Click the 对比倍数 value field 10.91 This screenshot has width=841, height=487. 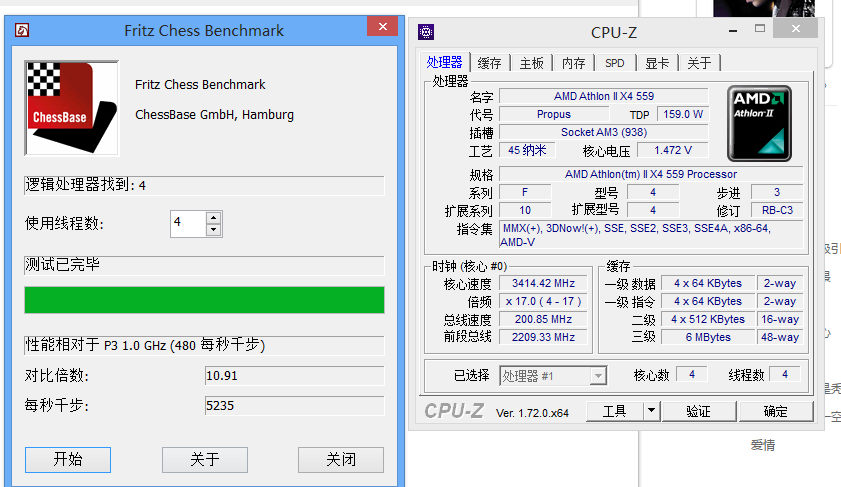(294, 375)
